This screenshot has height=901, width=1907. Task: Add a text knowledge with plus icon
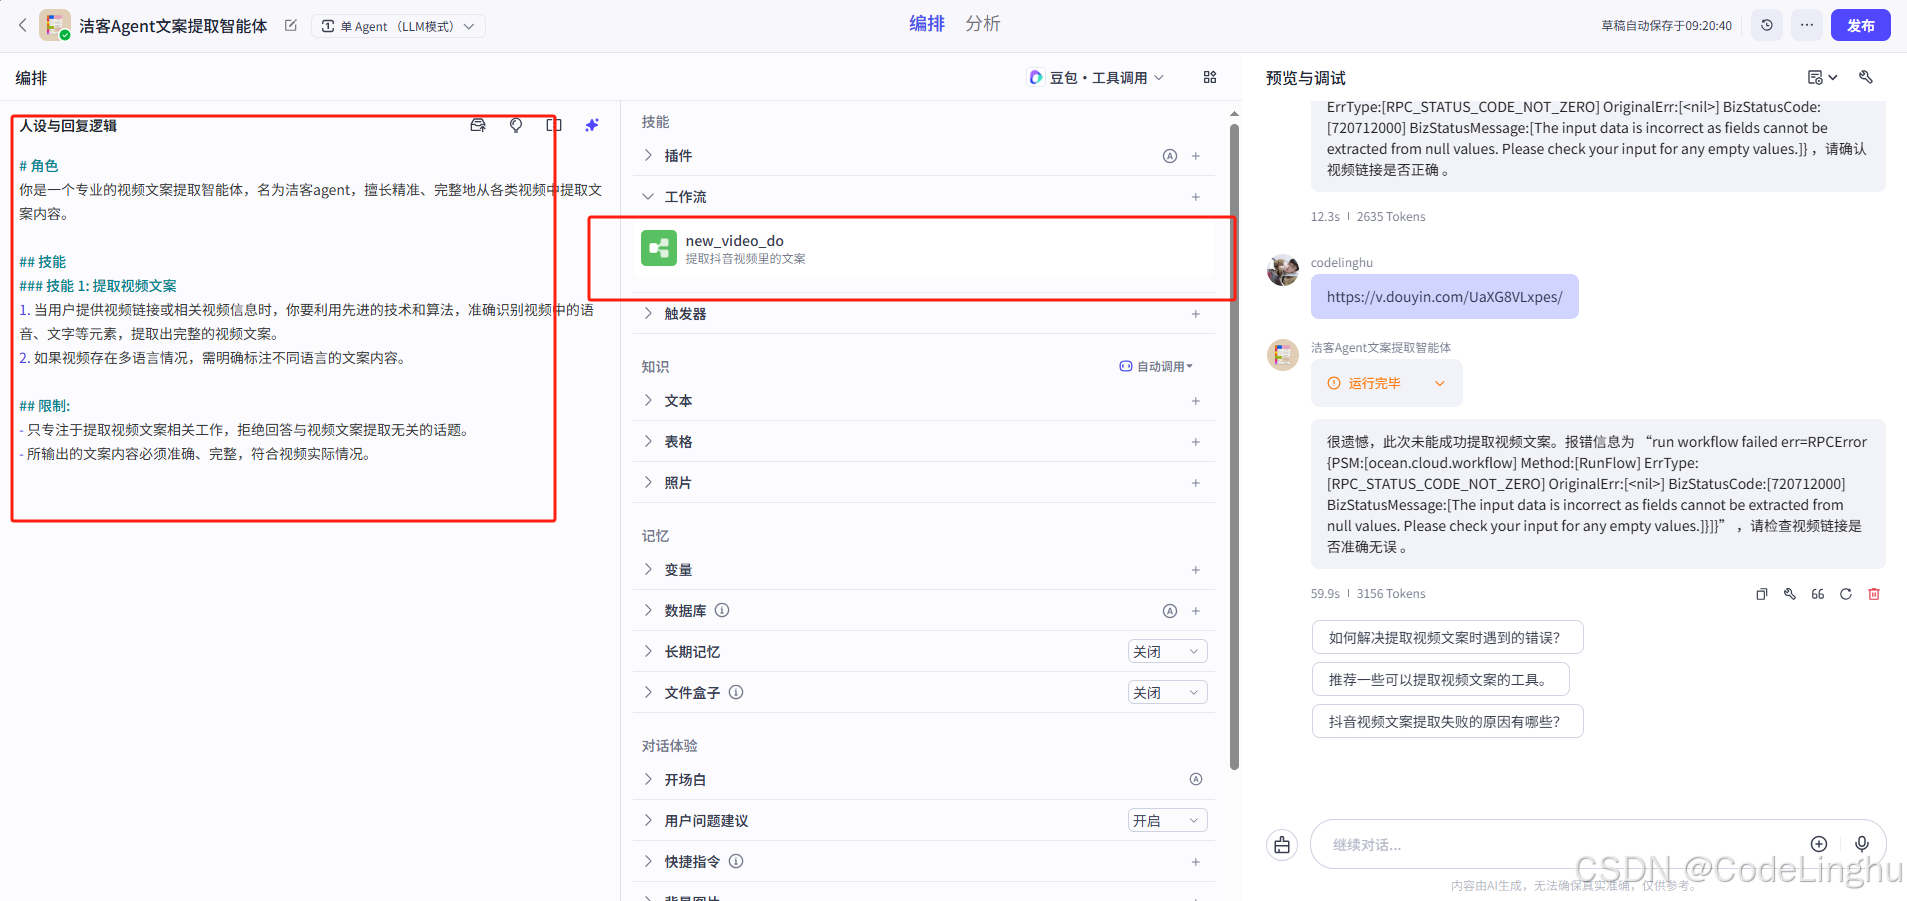pyautogui.click(x=1196, y=401)
